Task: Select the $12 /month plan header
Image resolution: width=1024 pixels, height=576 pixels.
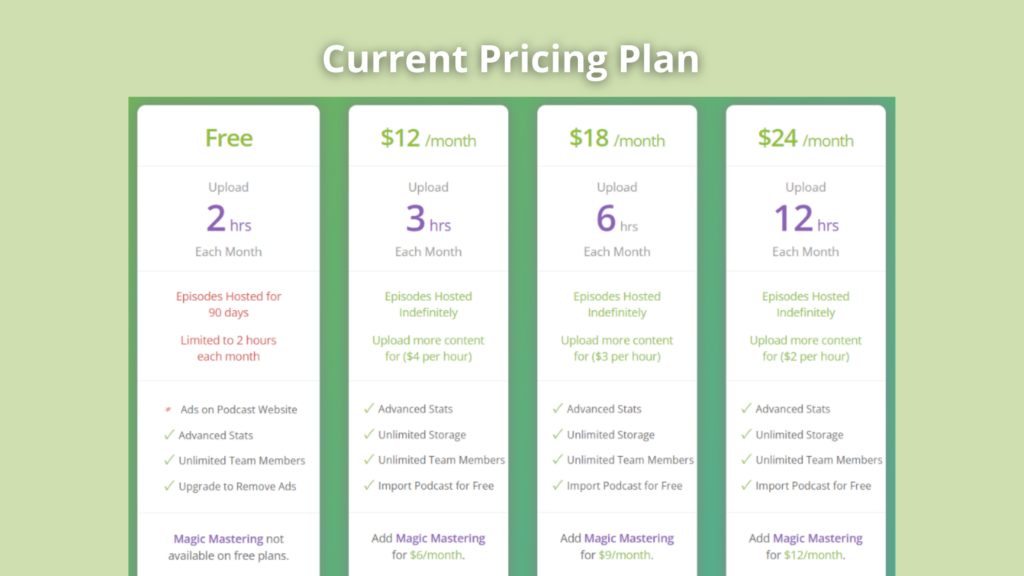Action: 428,138
